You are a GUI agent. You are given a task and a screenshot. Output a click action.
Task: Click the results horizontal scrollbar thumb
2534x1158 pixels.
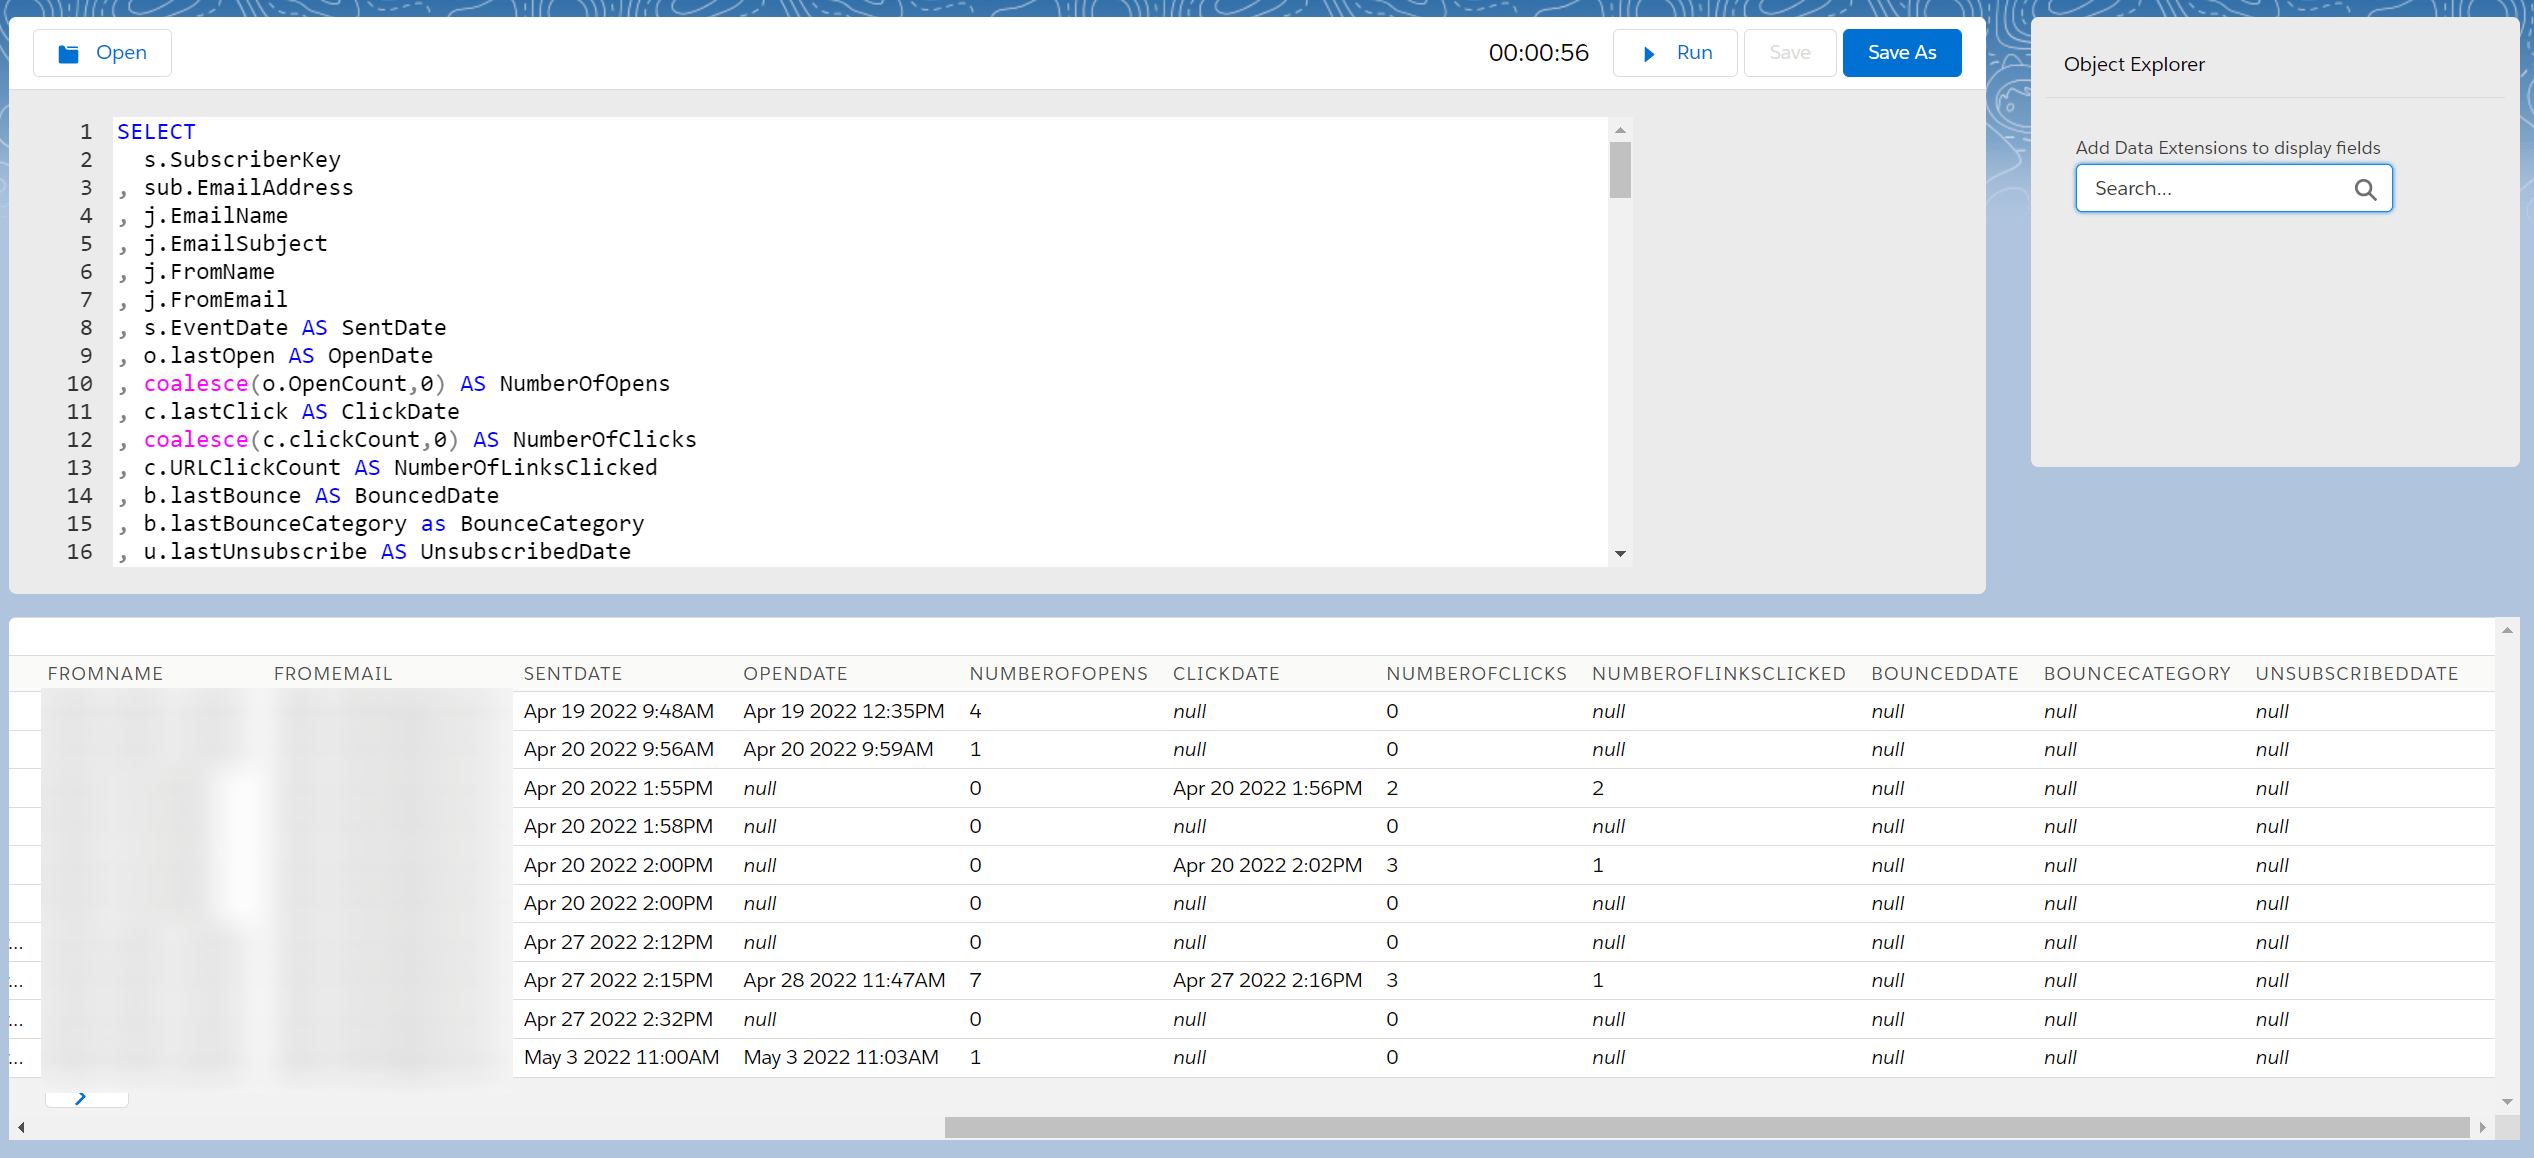(x=1705, y=1127)
